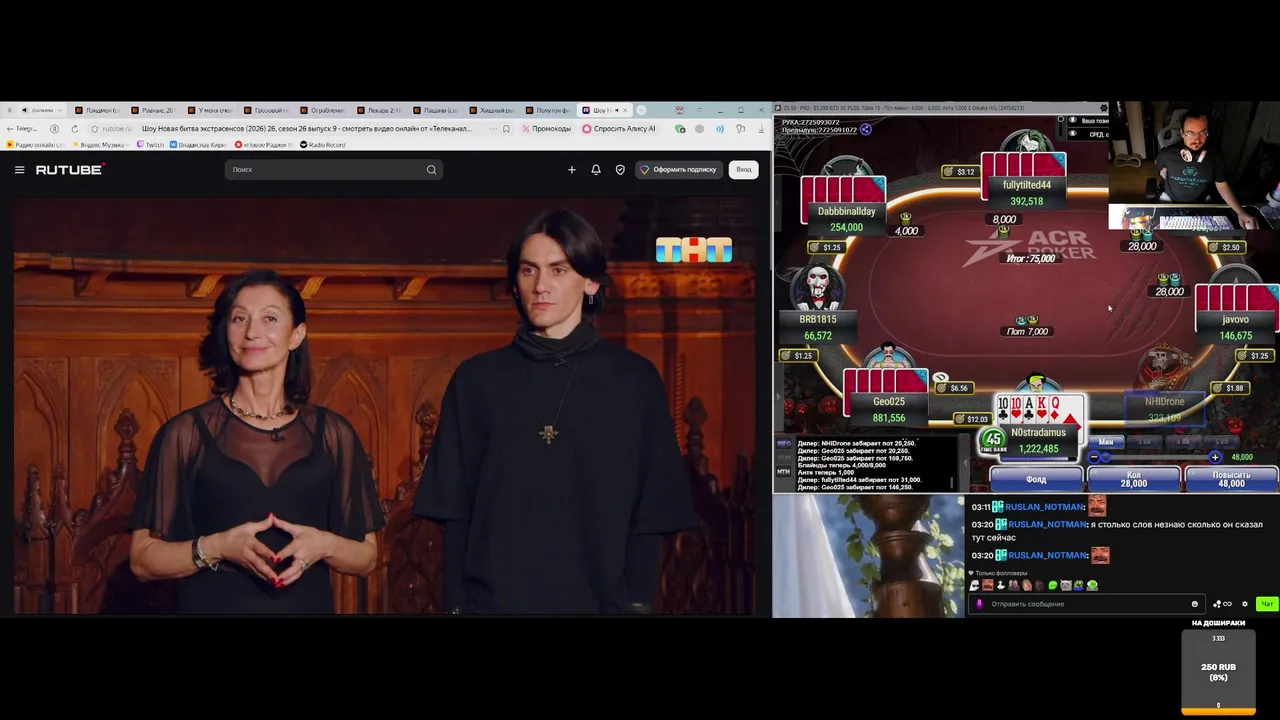Image resolution: width=1280 pixels, height=720 pixels.
Task: Open the Twitch bookmark
Action: click(x=150, y=145)
